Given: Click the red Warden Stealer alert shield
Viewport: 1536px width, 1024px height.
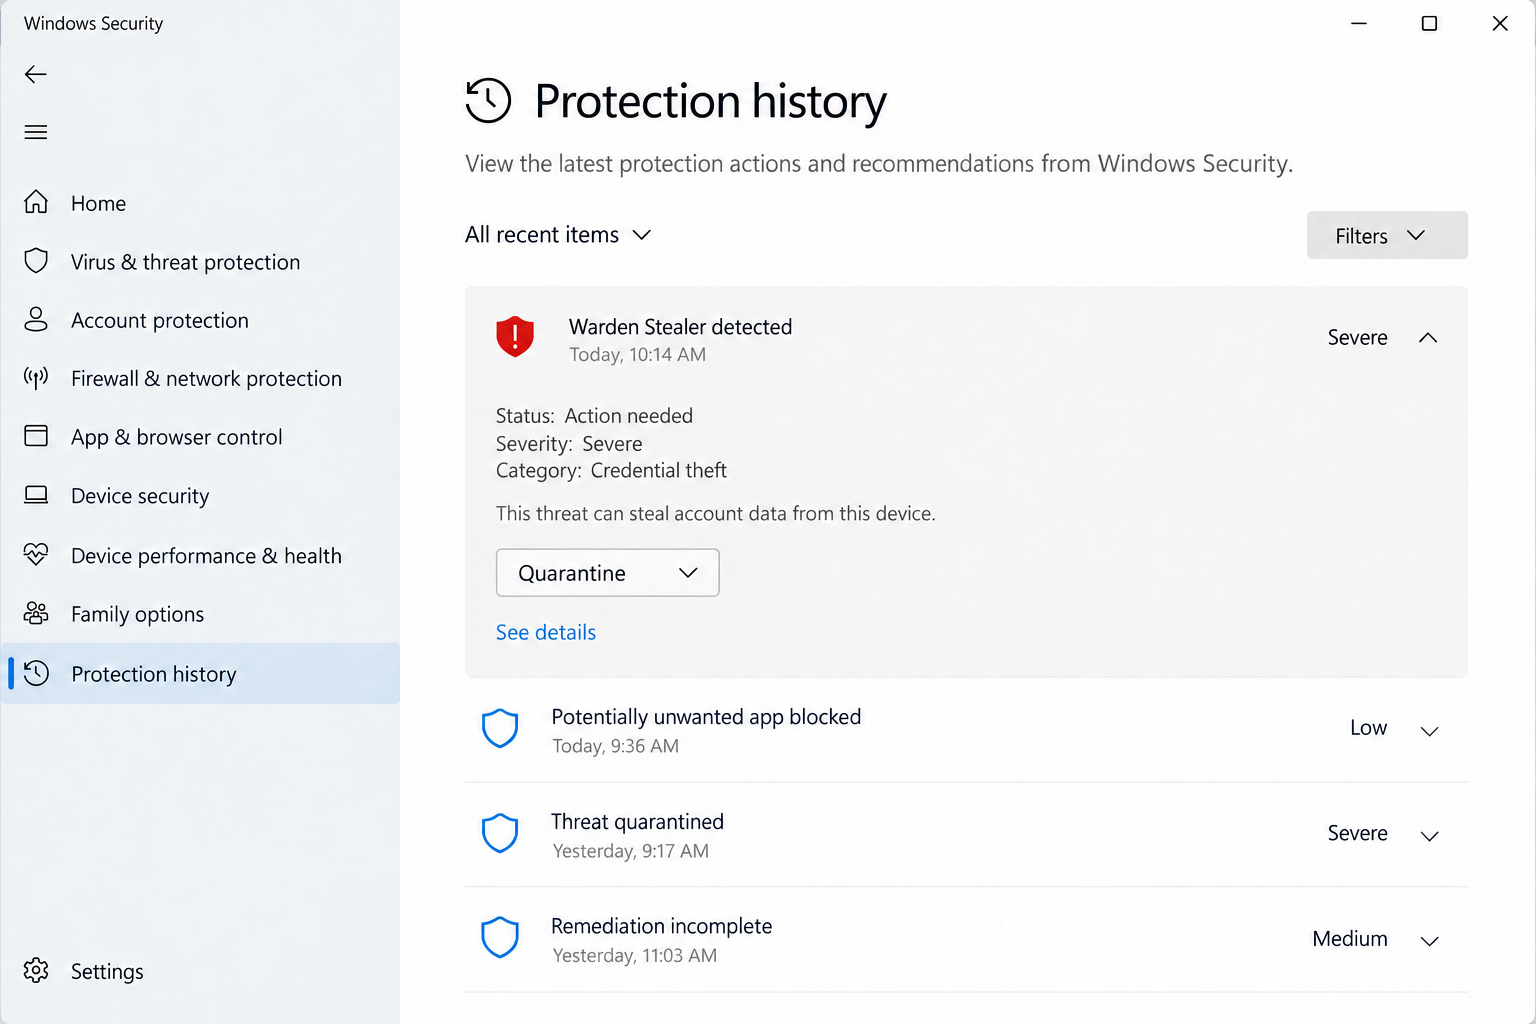Looking at the screenshot, I should point(515,337).
